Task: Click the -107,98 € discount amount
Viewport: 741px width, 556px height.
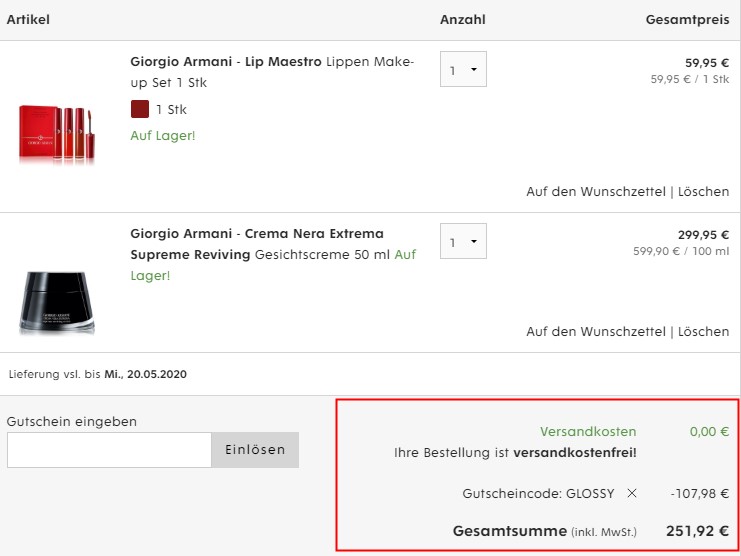Action: [700, 494]
